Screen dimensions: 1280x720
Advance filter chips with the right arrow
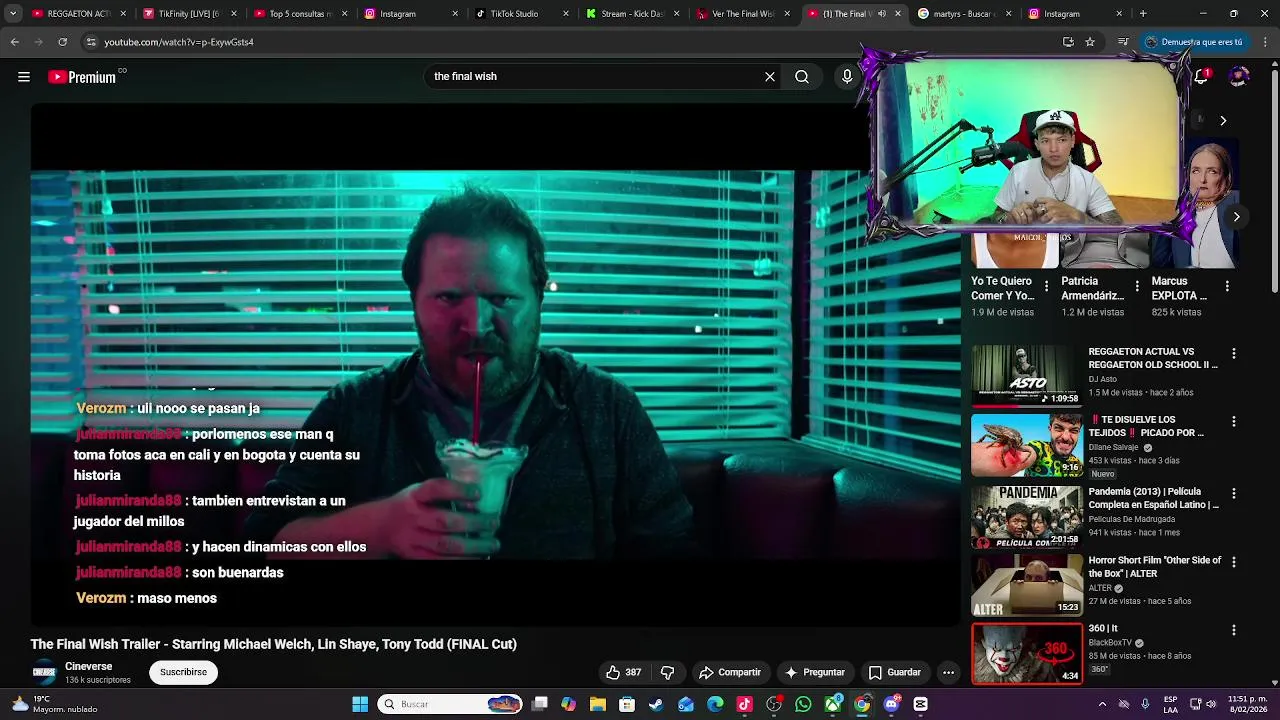(1223, 120)
